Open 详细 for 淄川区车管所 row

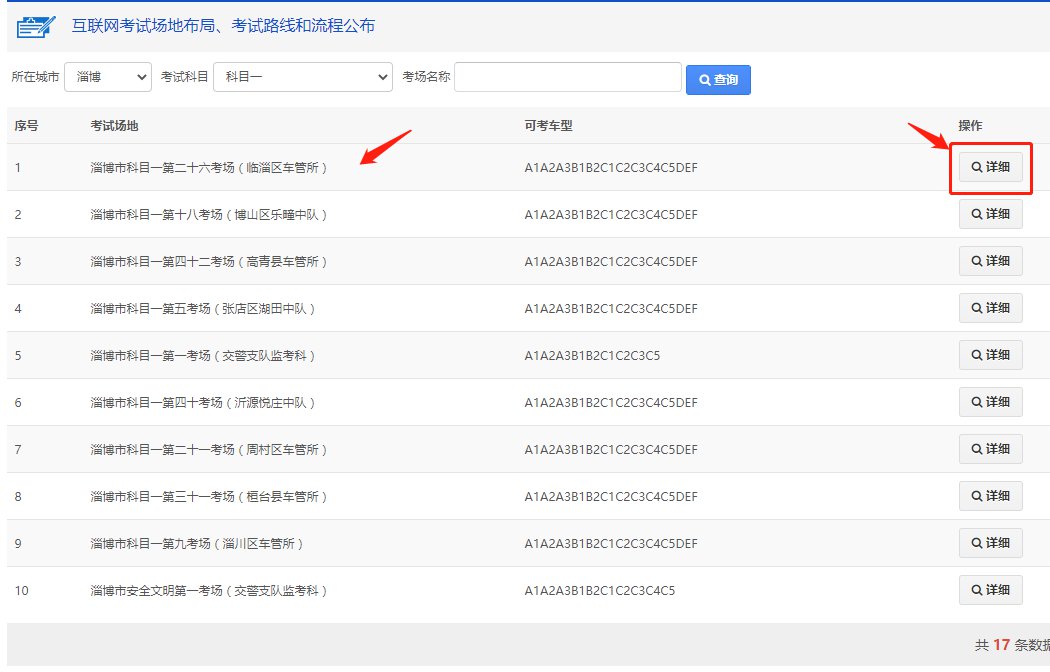(990, 543)
